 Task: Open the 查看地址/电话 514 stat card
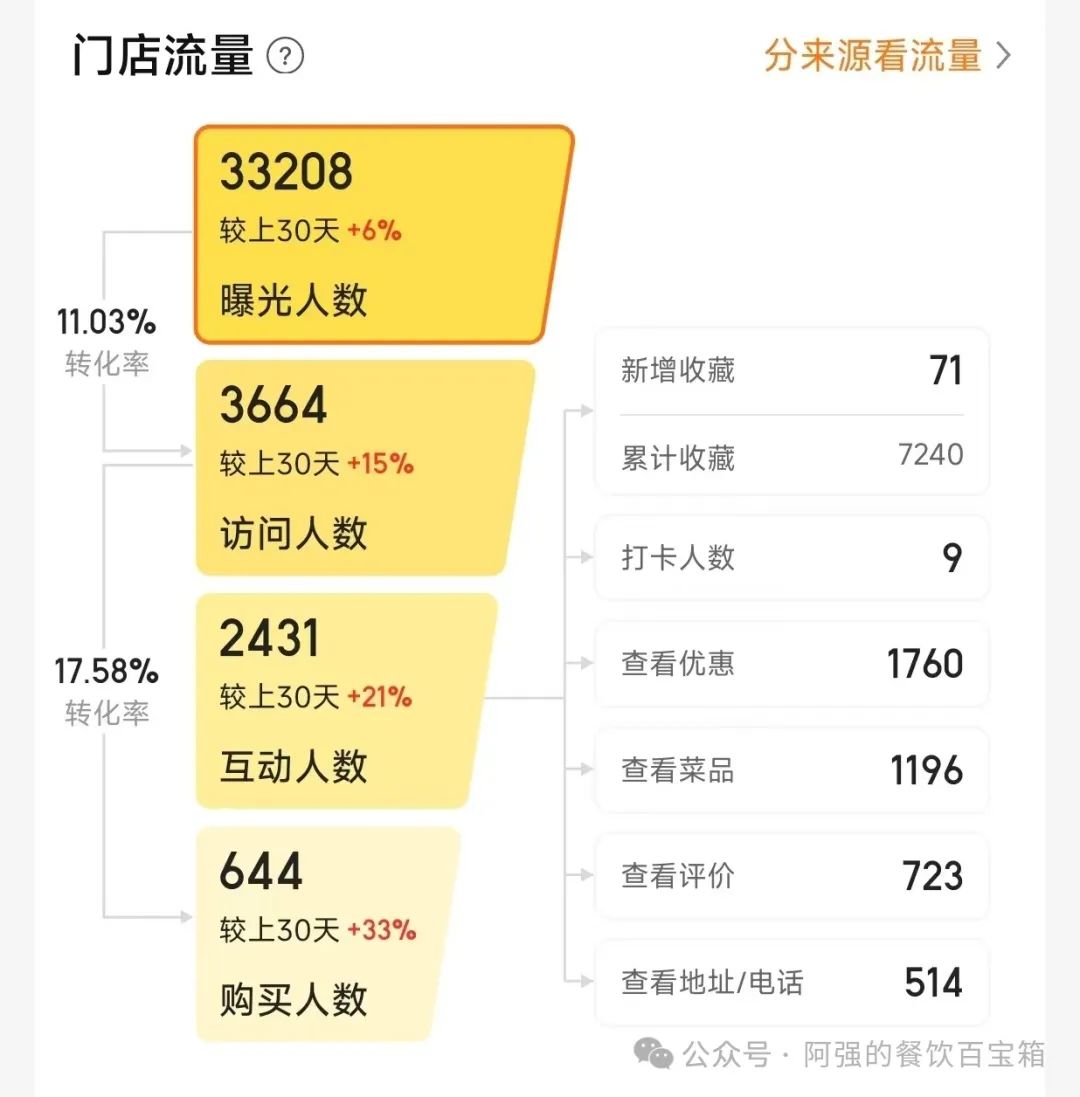tap(792, 982)
